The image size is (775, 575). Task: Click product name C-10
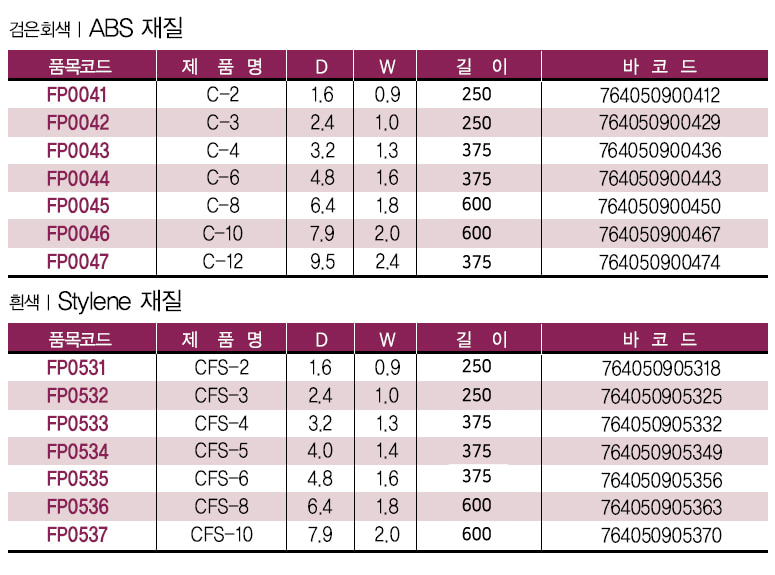pyautogui.click(x=222, y=234)
